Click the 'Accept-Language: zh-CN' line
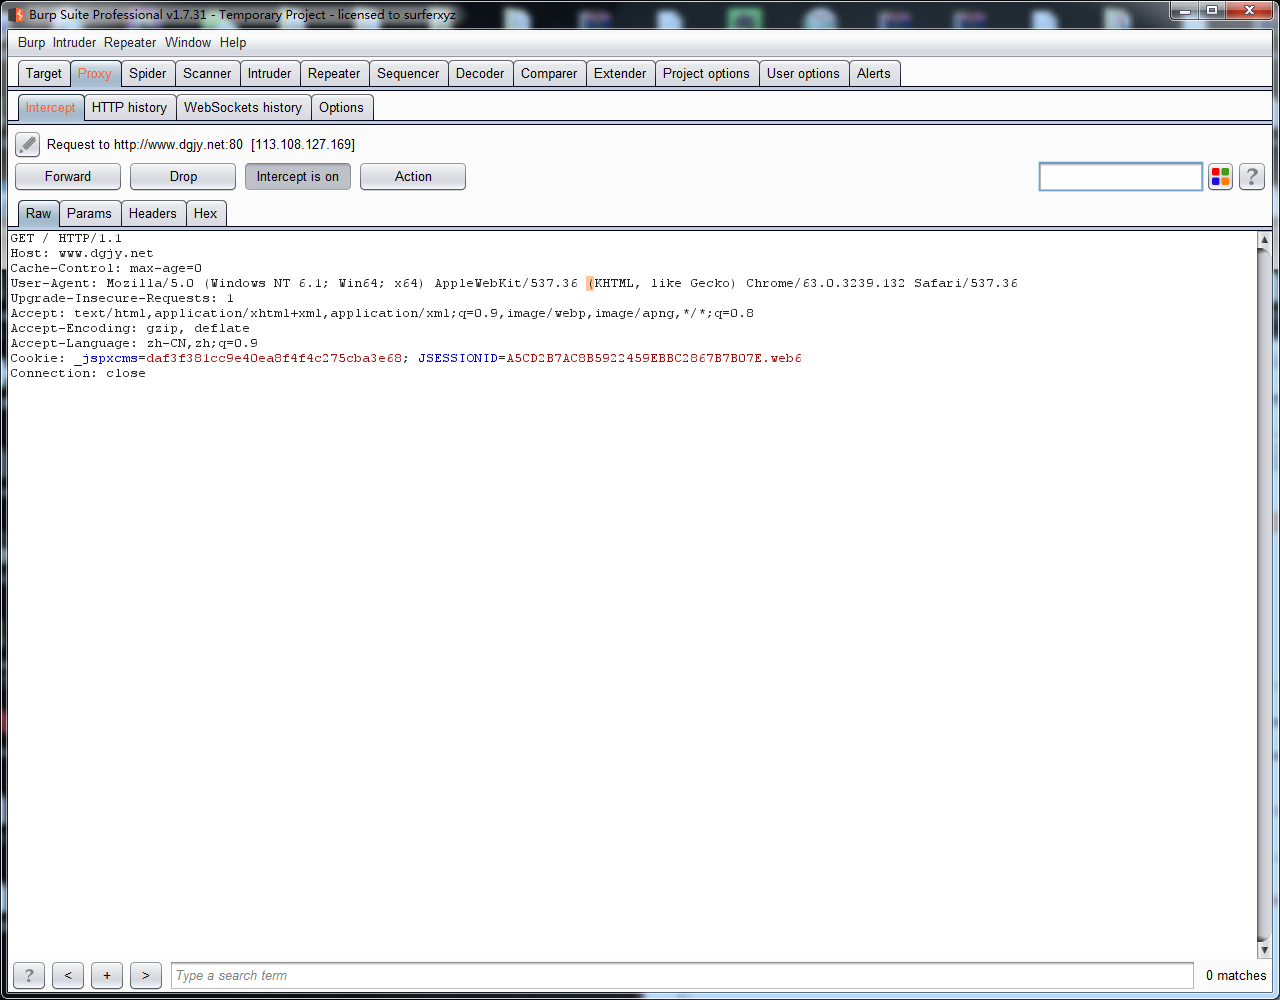This screenshot has height=1000, width=1280. pyautogui.click(x=134, y=343)
